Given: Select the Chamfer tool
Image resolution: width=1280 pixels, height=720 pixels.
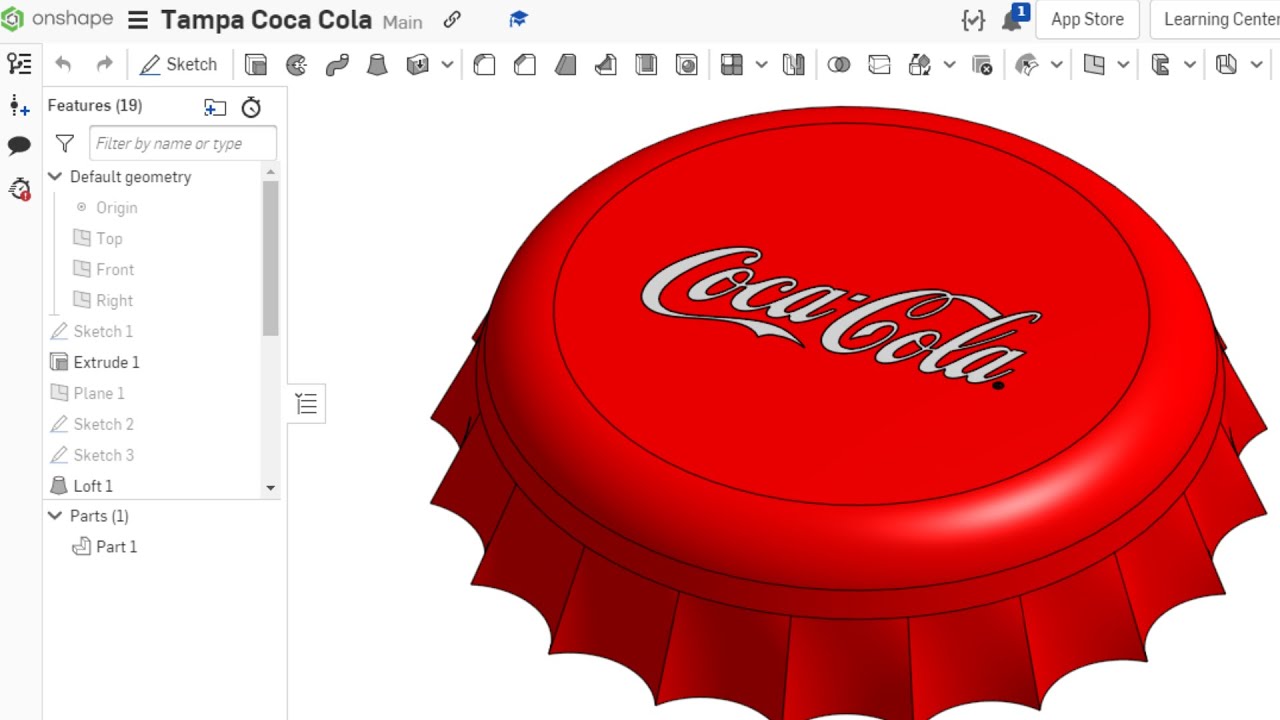Looking at the screenshot, I should [x=524, y=65].
